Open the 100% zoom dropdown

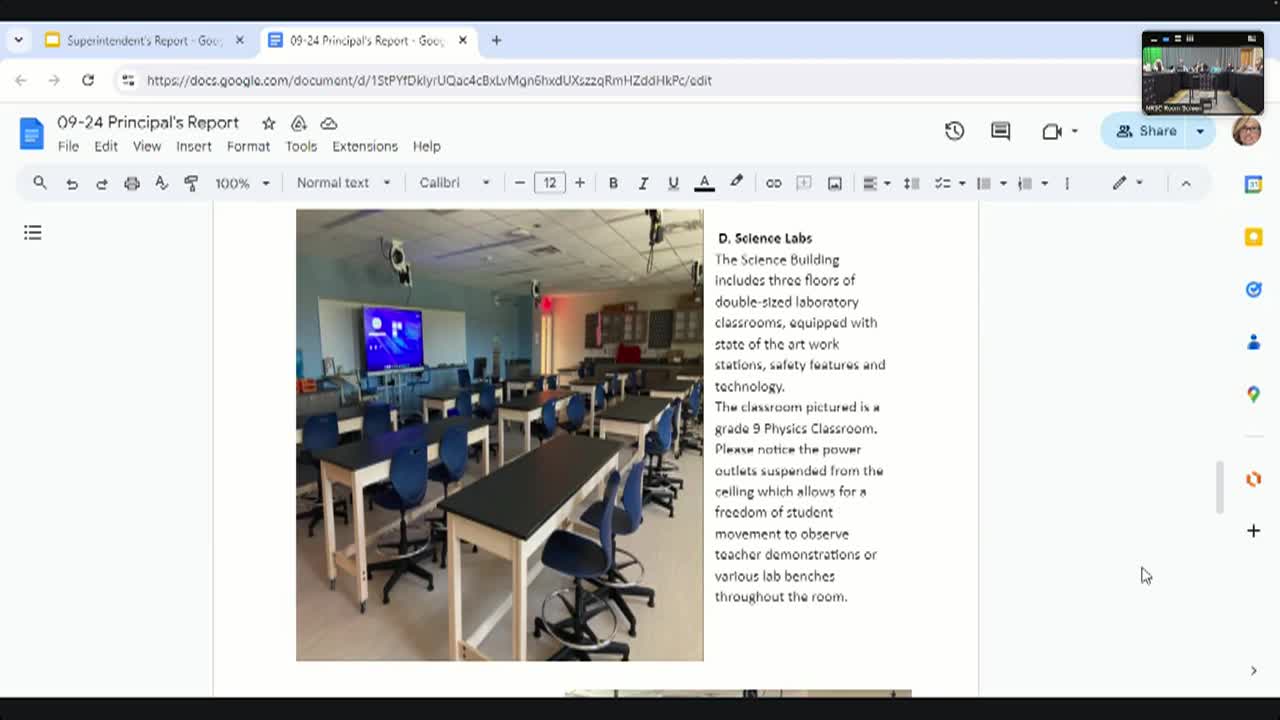point(242,183)
